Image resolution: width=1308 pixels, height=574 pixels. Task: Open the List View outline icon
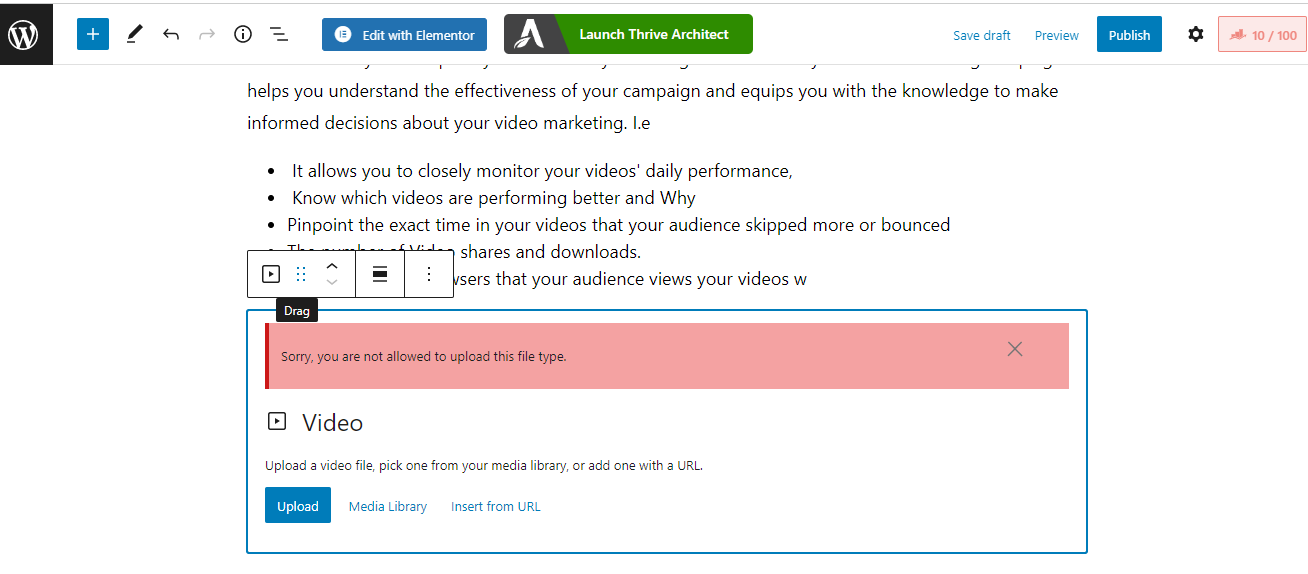pyautogui.click(x=279, y=35)
